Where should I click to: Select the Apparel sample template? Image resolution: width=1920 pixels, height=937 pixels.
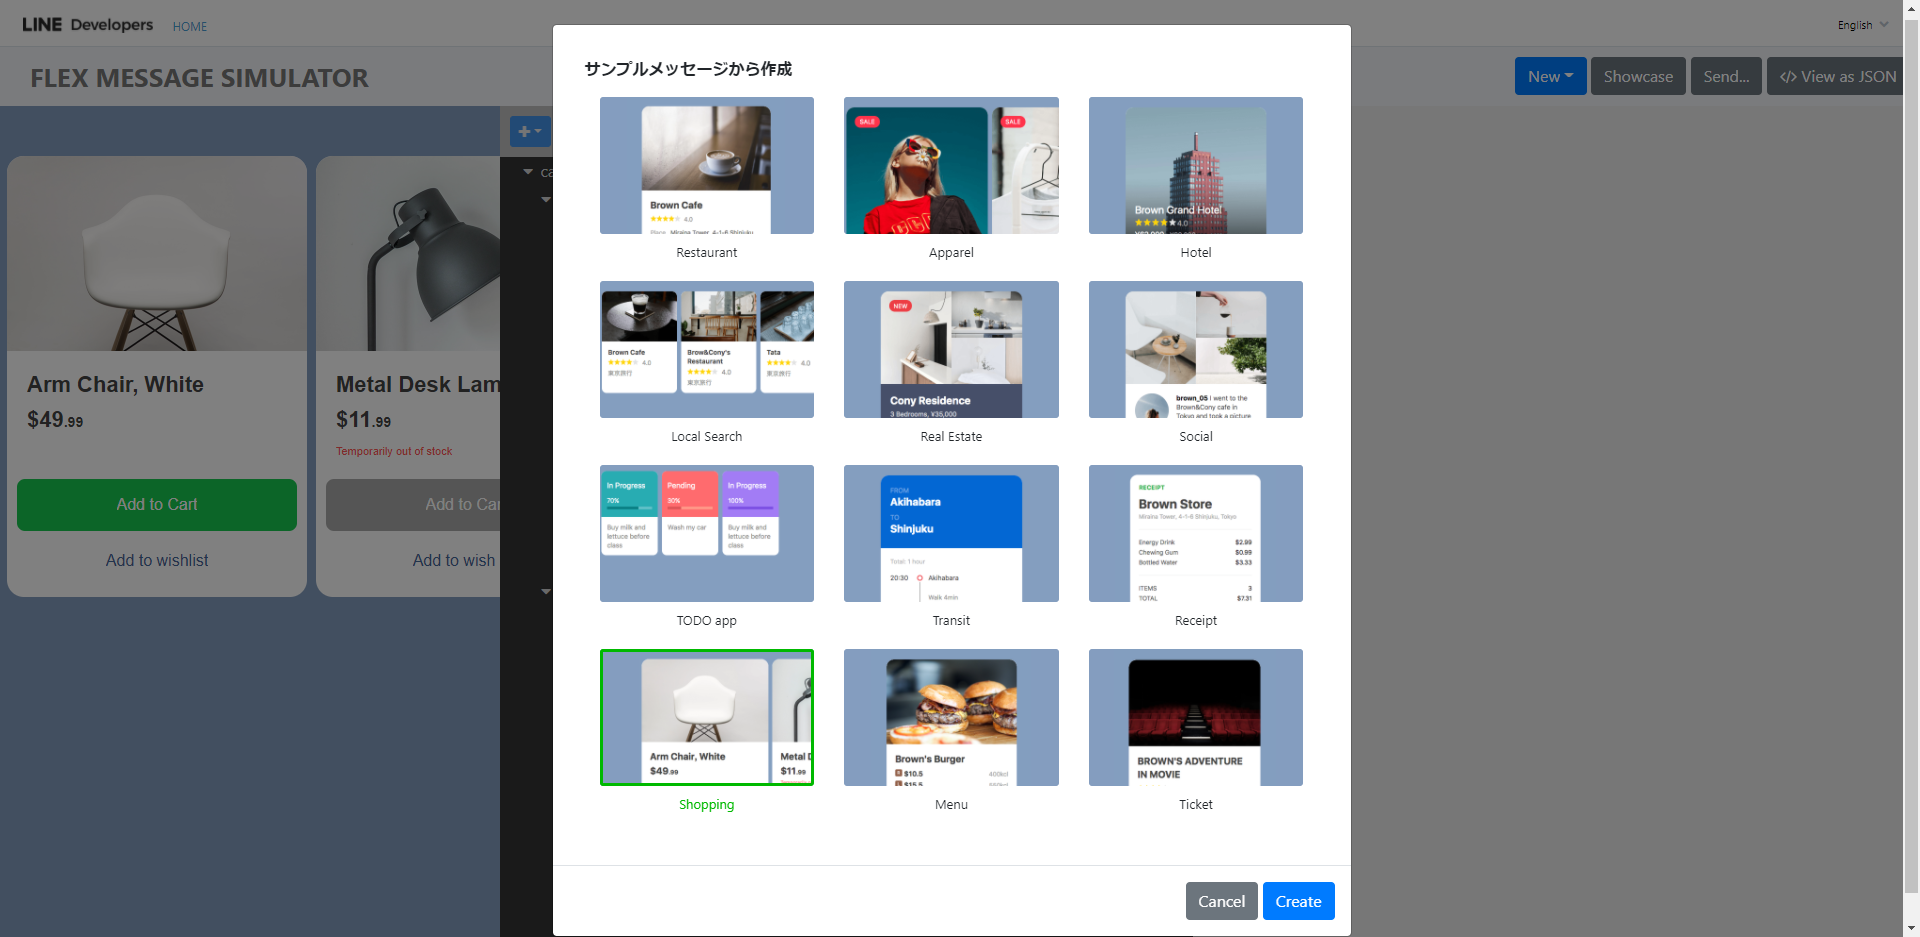pyautogui.click(x=950, y=165)
